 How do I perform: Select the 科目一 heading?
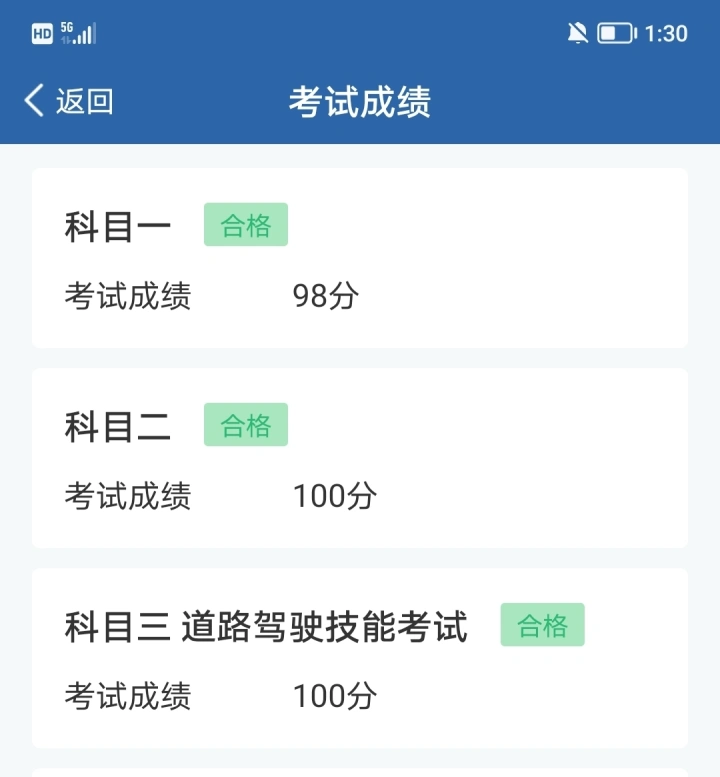pyautogui.click(x=117, y=226)
